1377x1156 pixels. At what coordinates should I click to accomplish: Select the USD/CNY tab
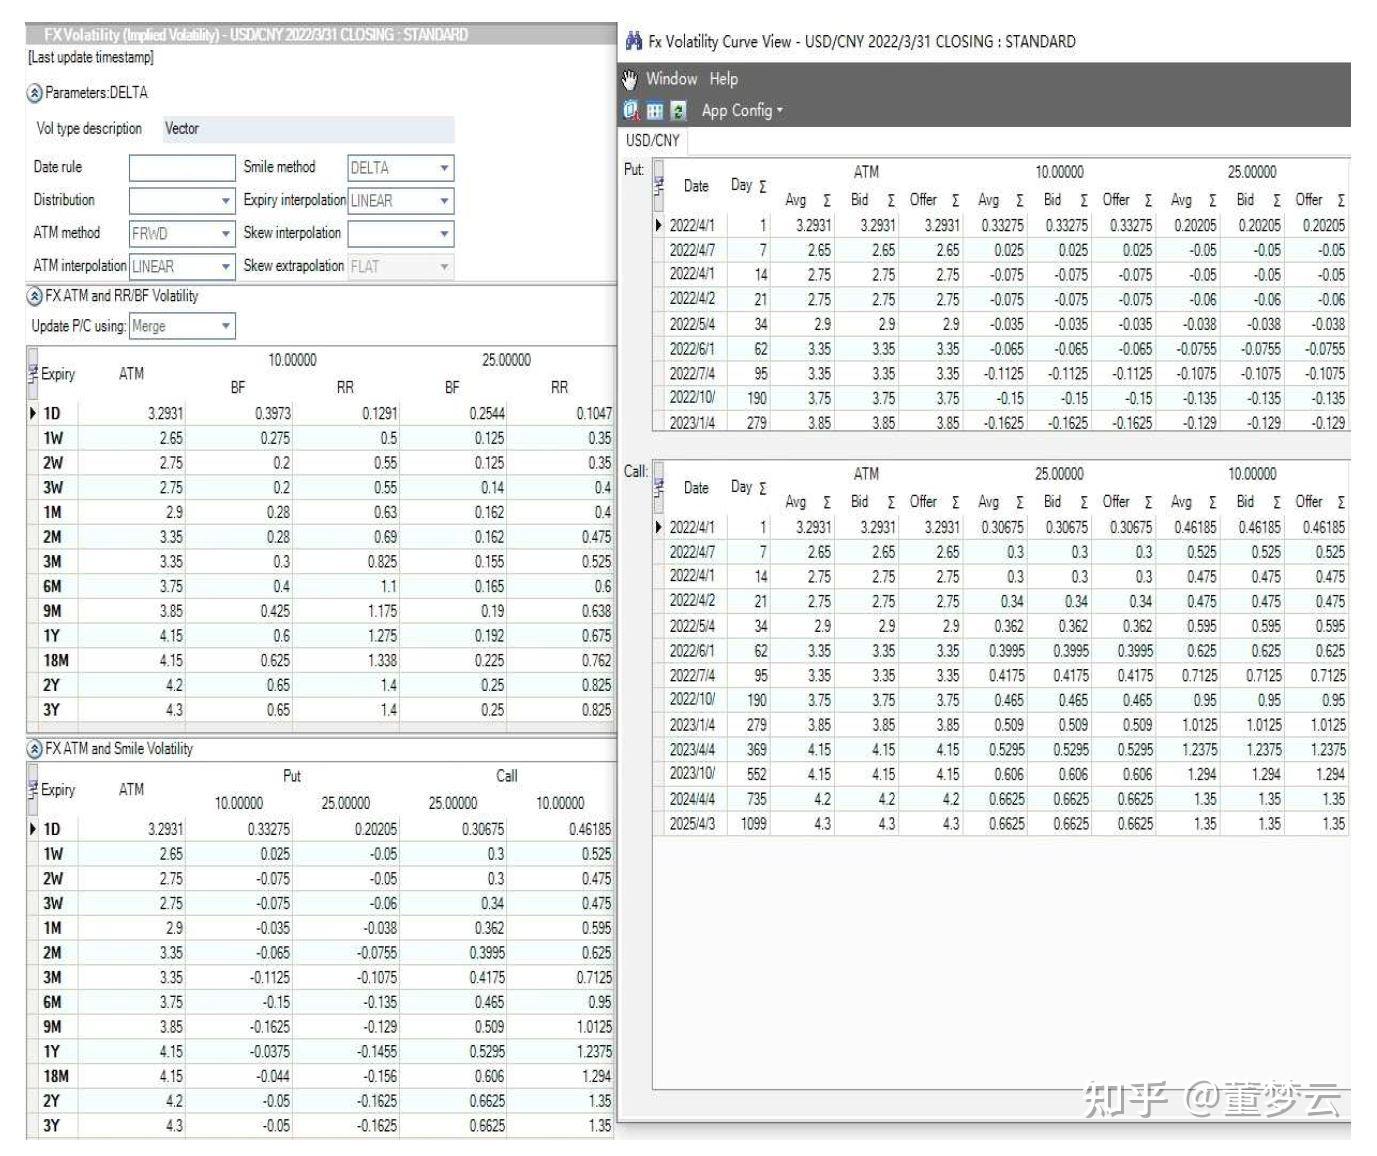tap(651, 140)
